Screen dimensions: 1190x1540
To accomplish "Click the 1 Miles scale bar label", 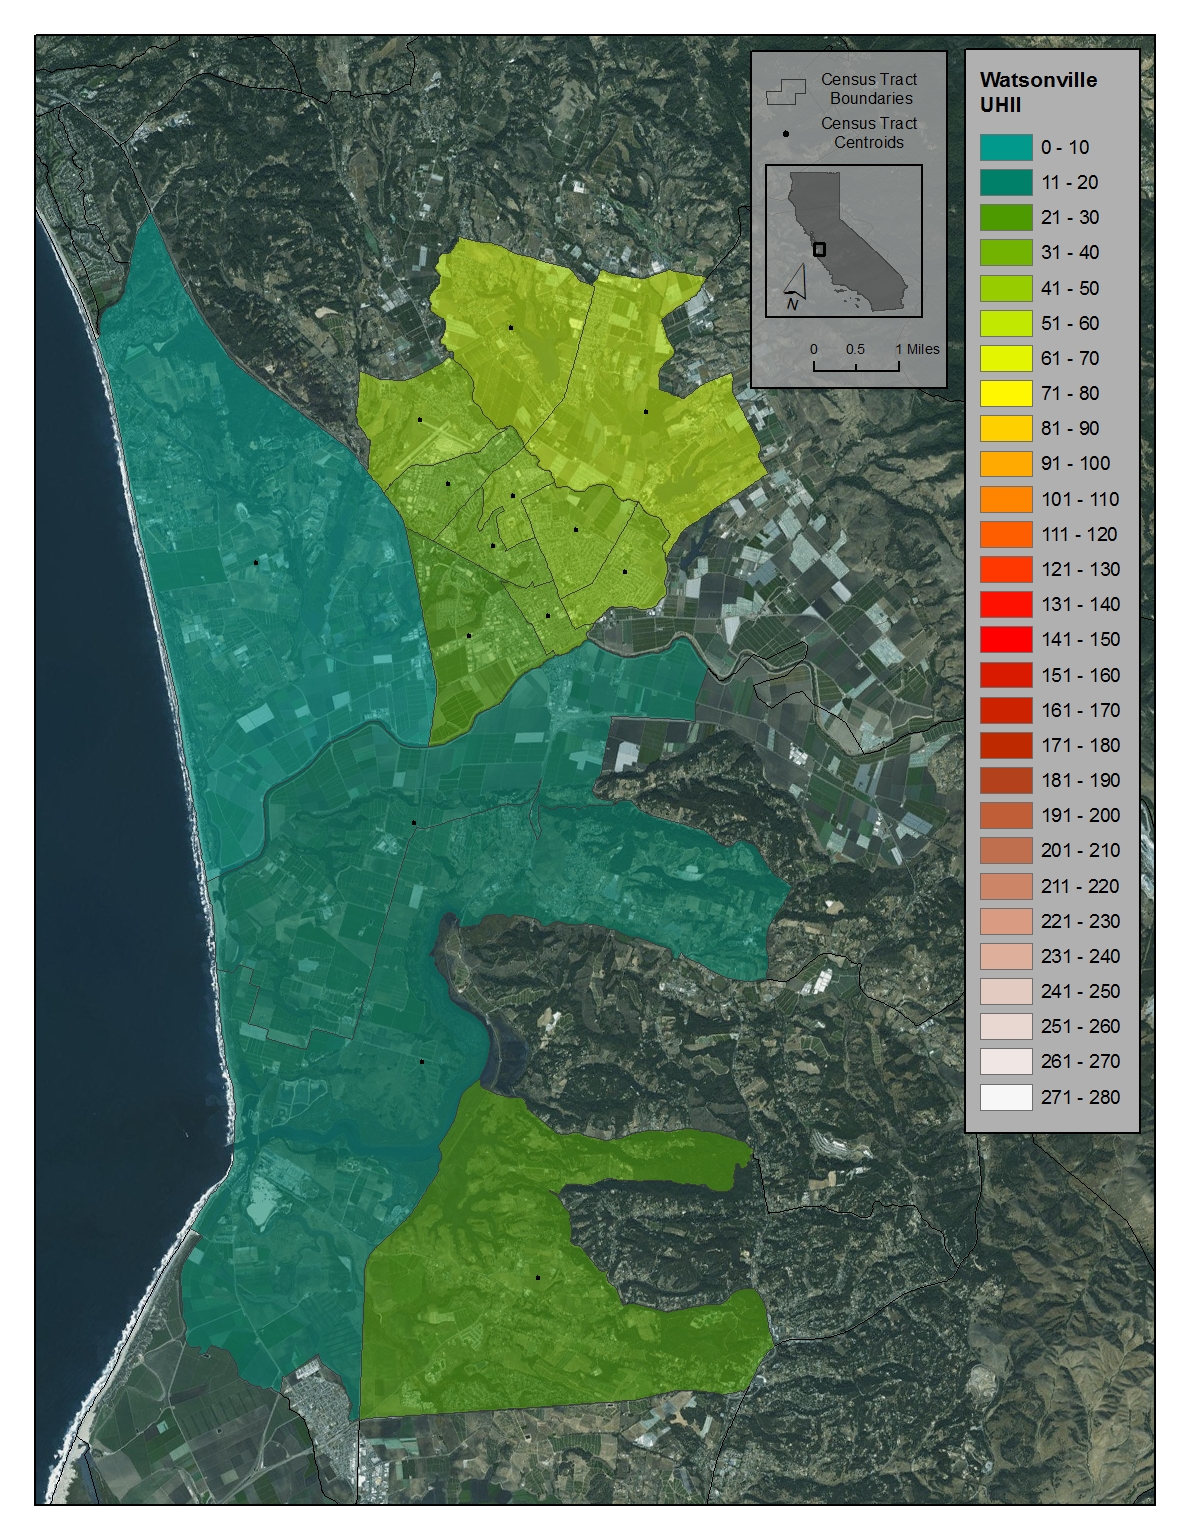I will coord(918,349).
